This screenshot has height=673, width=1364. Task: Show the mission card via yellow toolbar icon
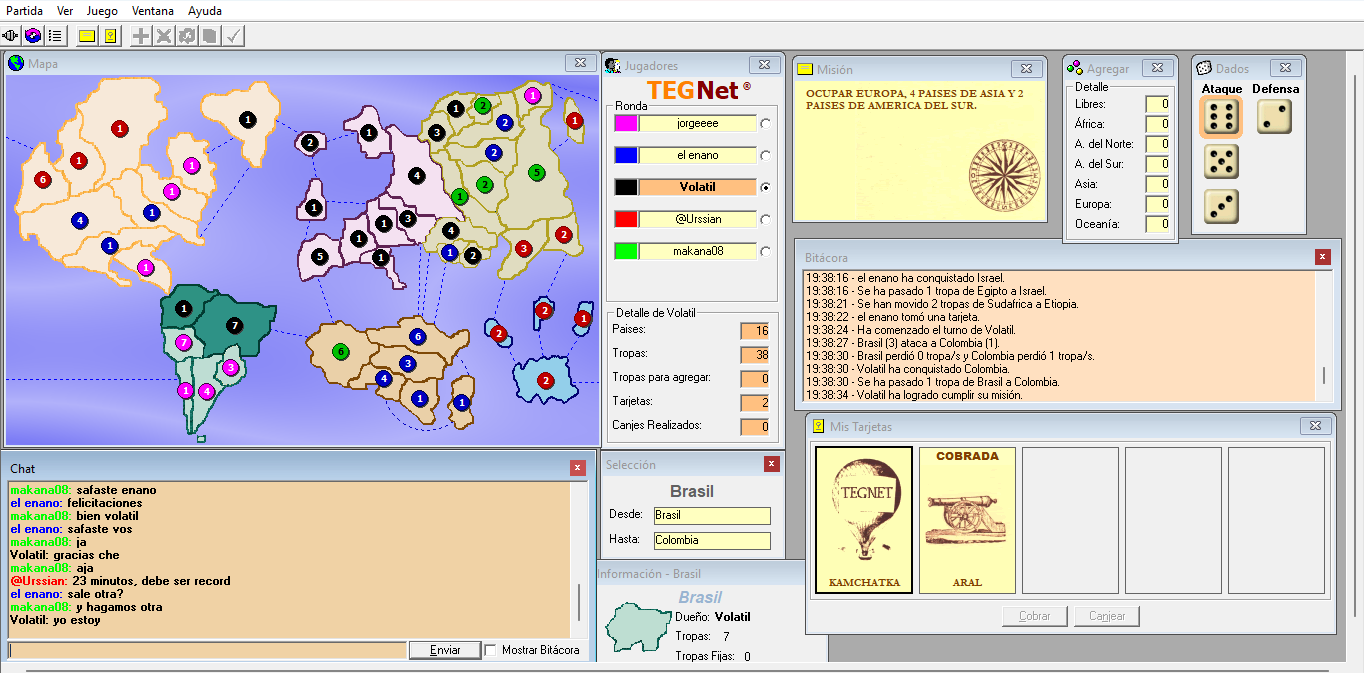[87, 36]
